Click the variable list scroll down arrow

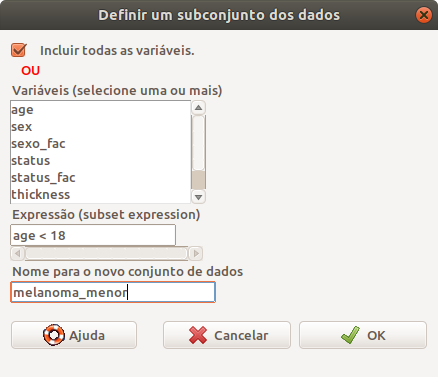198,197
